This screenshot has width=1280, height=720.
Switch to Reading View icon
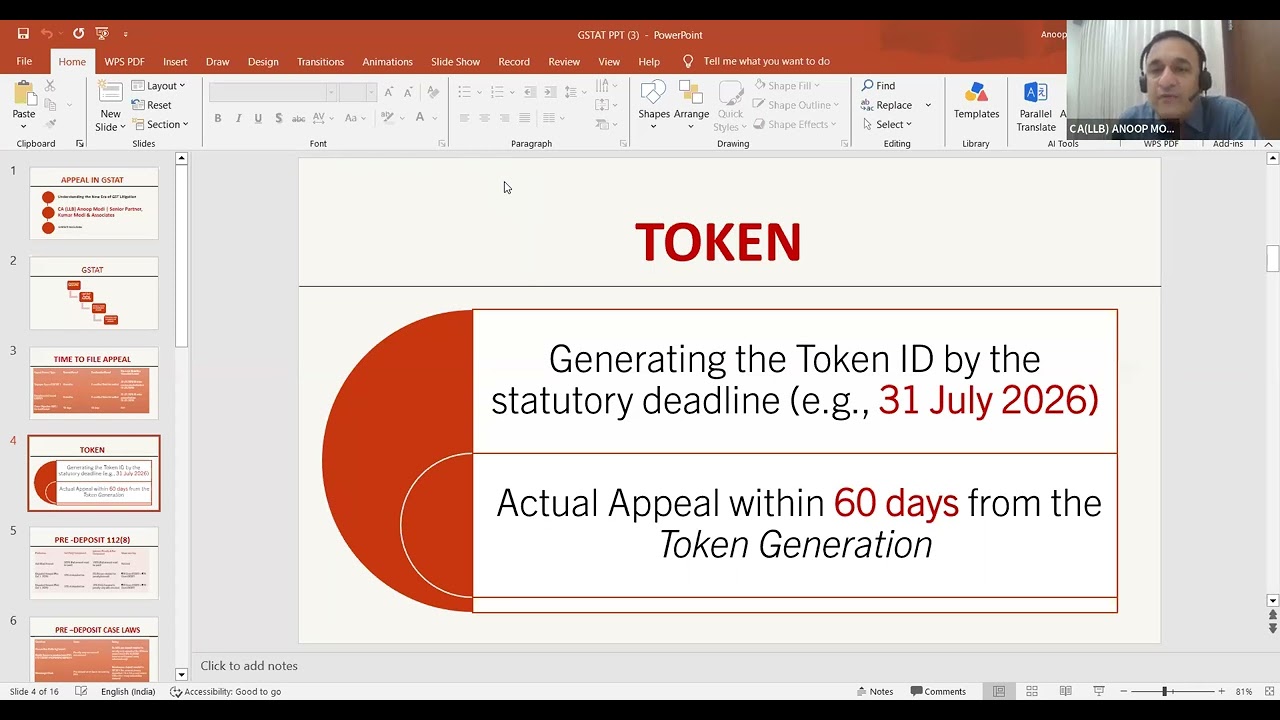[x=1065, y=691]
